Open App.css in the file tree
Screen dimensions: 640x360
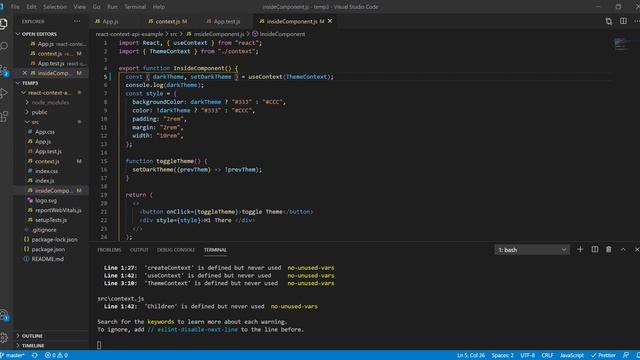45,132
